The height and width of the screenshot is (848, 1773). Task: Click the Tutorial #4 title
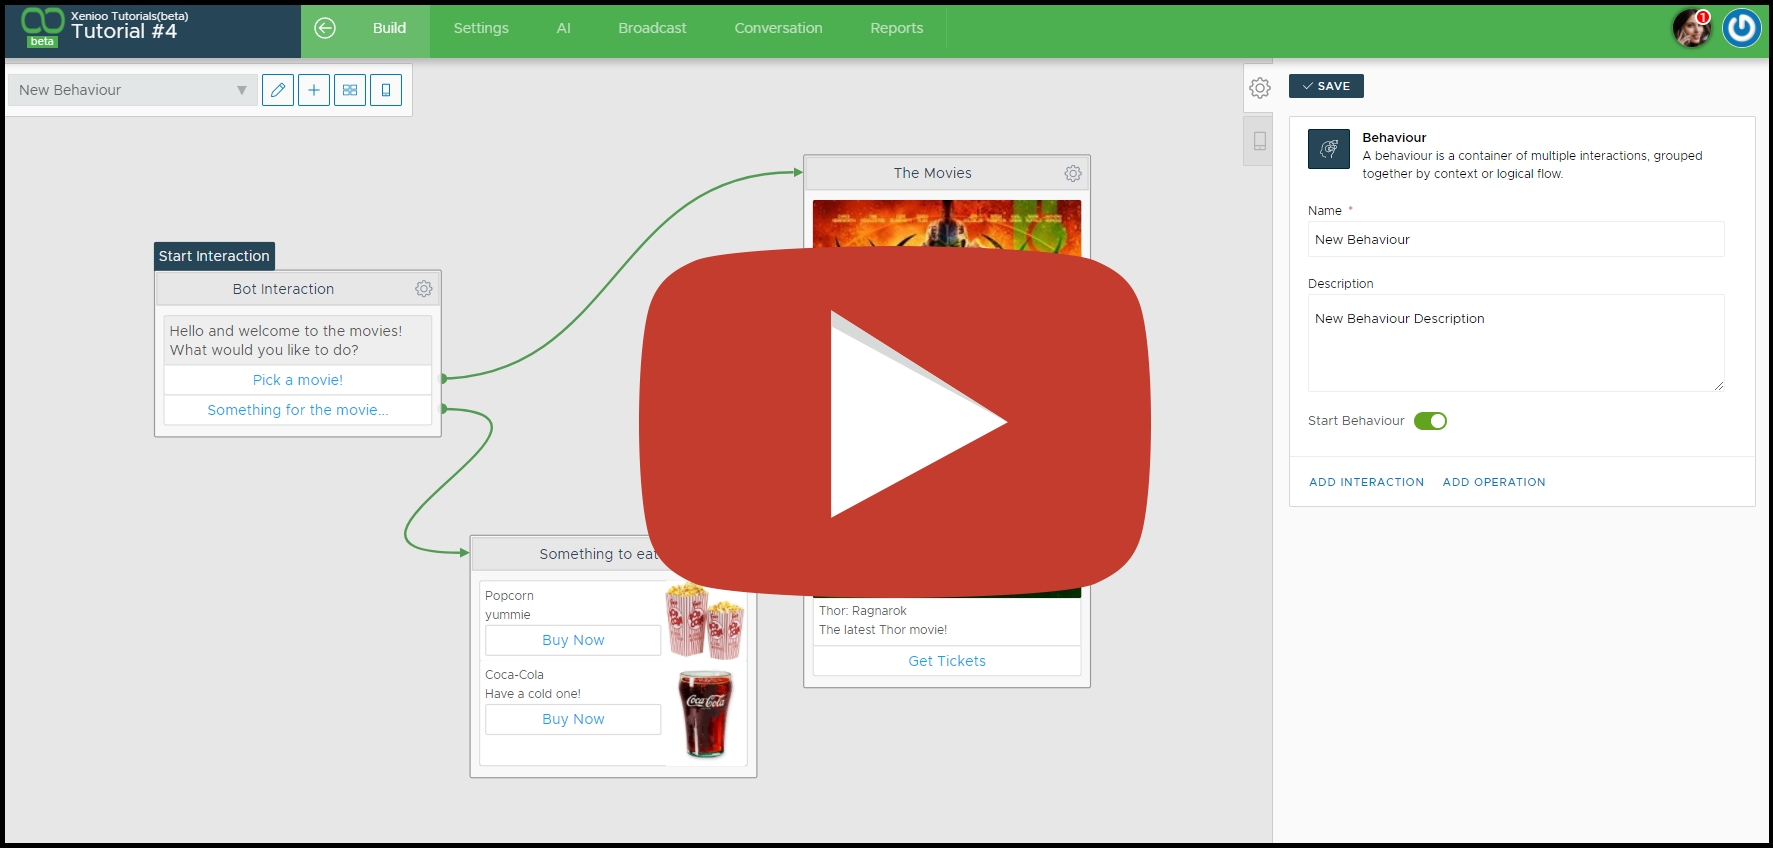click(124, 32)
